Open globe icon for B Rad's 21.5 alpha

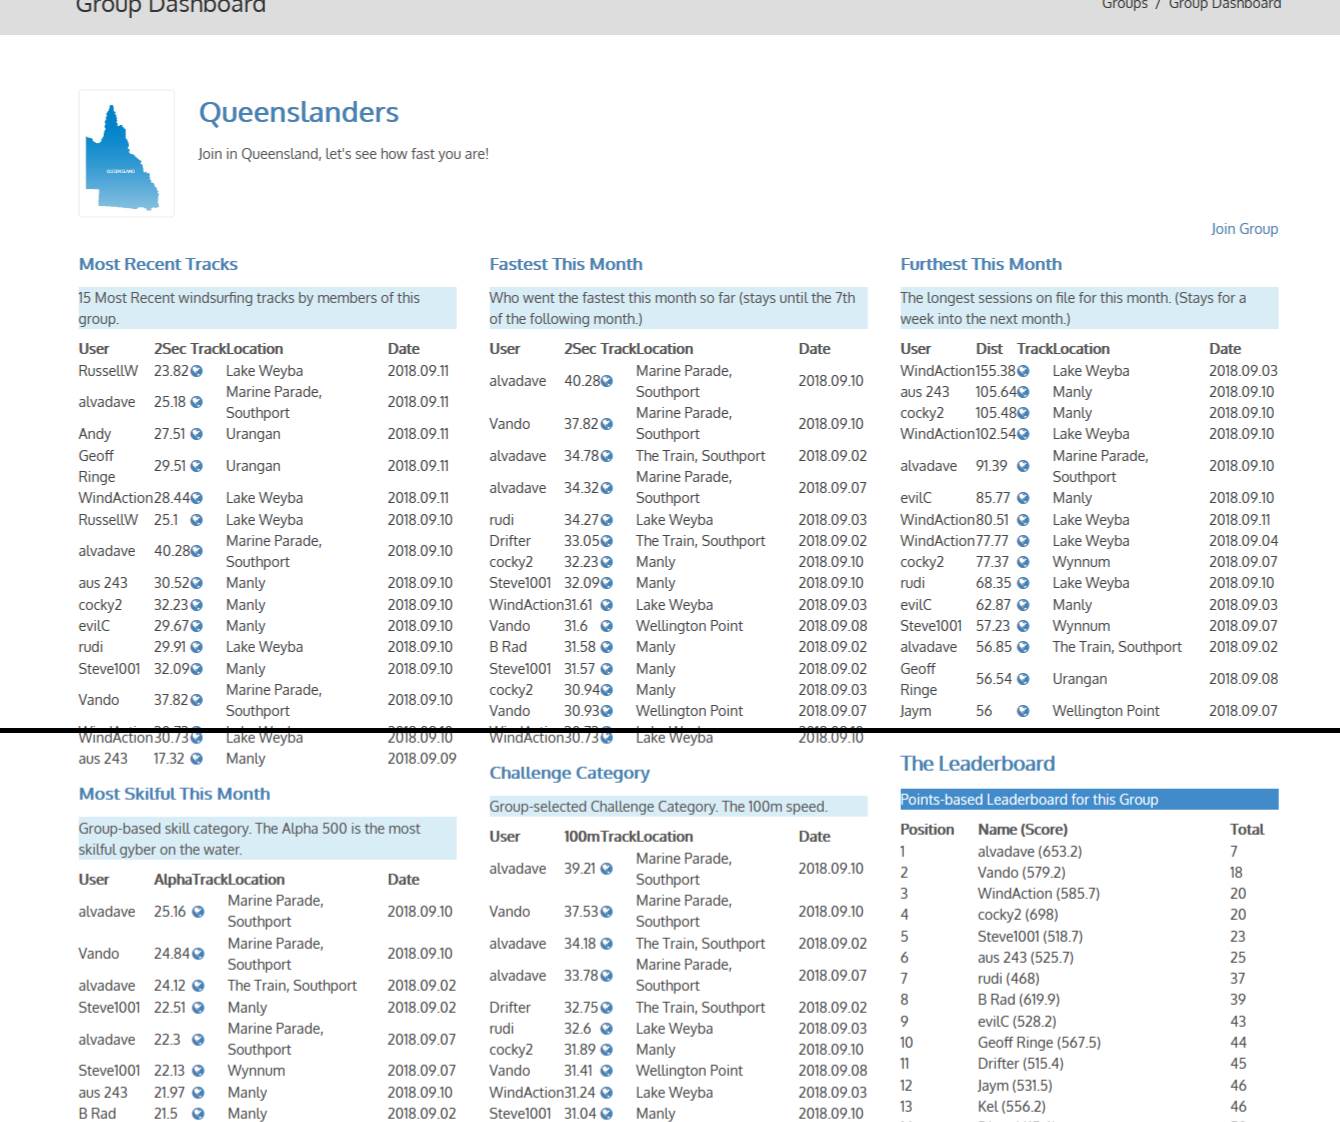[x=198, y=1113]
